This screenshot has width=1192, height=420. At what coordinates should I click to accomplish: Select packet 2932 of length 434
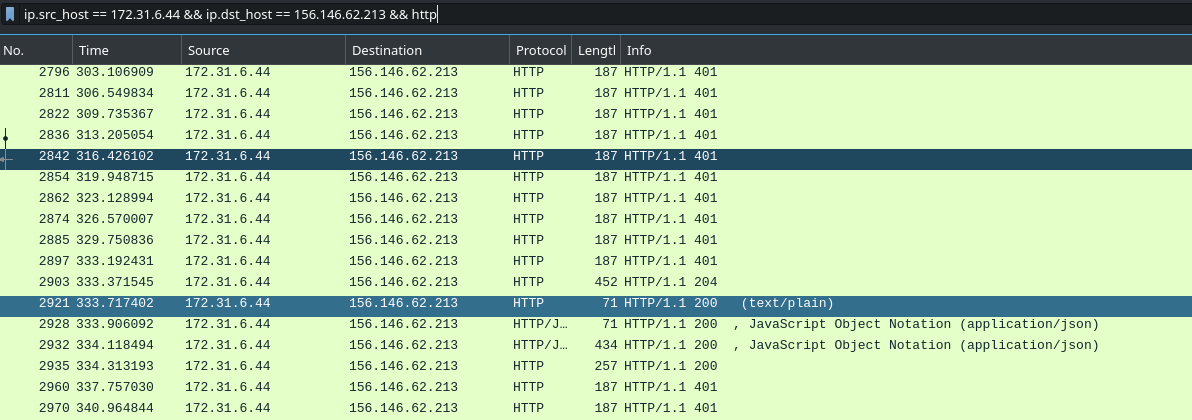pyautogui.click(x=596, y=345)
